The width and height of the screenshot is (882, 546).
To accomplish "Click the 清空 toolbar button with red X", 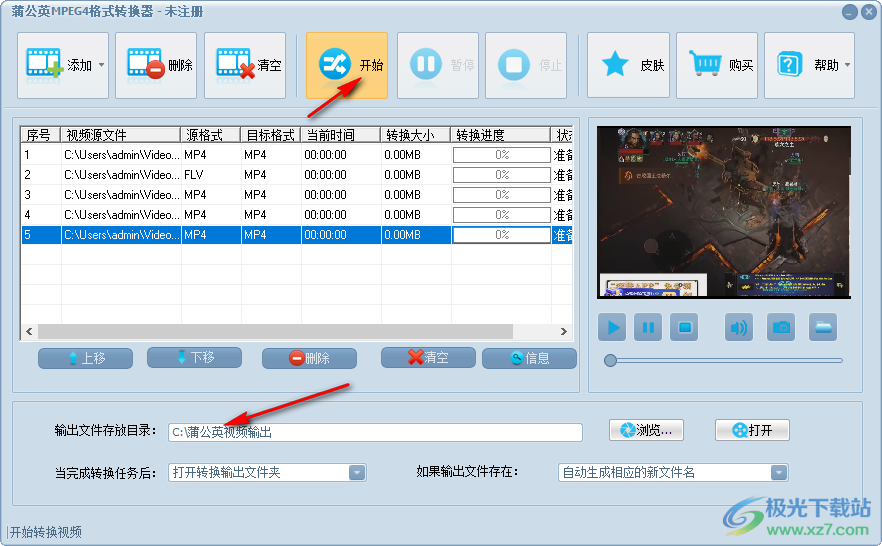I will click(x=245, y=65).
